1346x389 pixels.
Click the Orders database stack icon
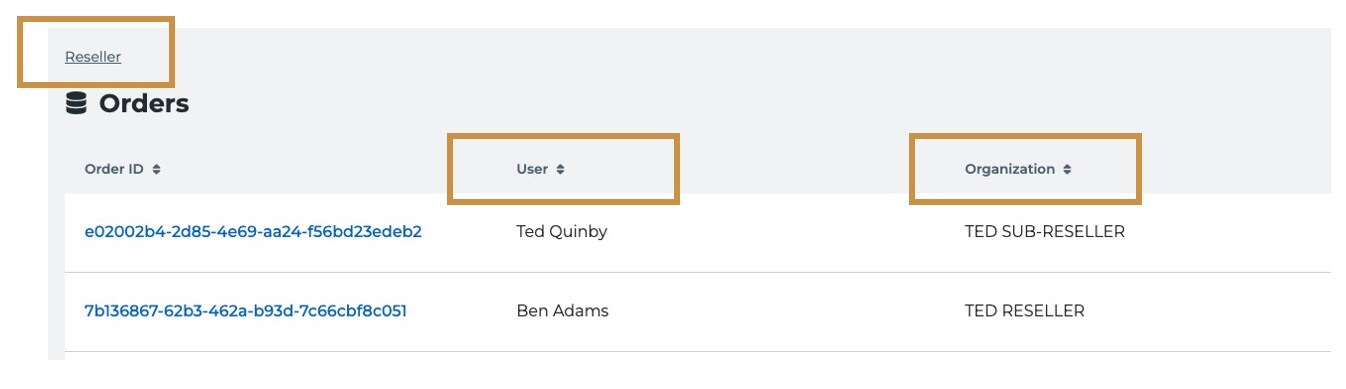[76, 103]
